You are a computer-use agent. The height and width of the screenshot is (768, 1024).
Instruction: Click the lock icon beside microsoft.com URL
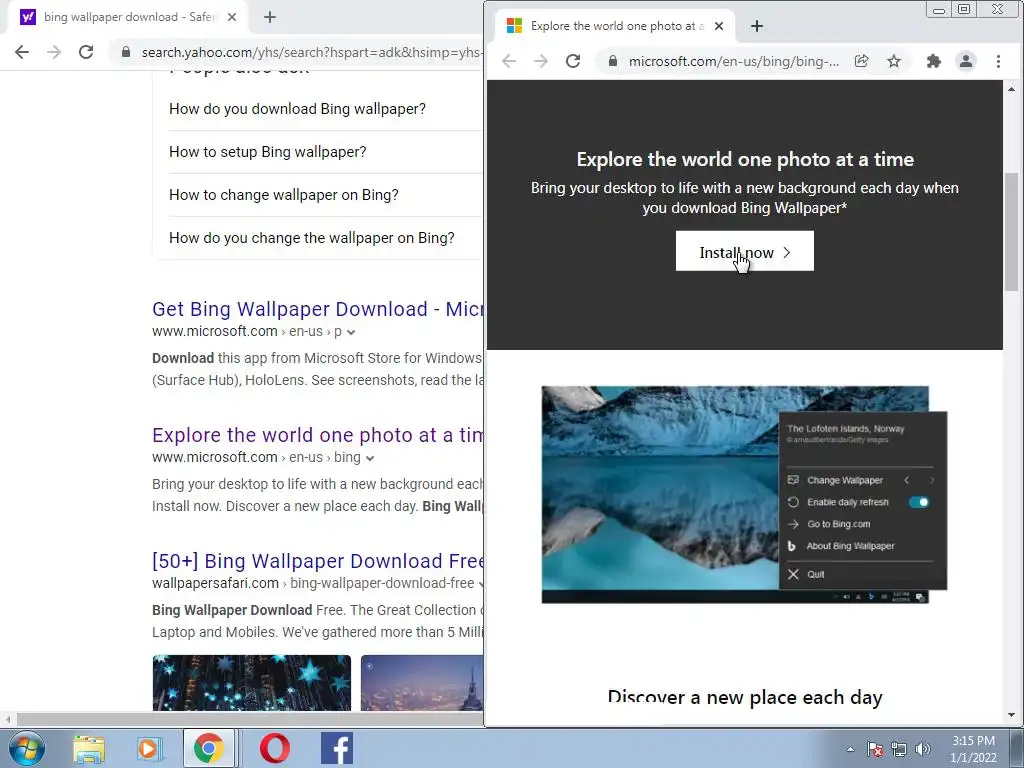point(613,61)
